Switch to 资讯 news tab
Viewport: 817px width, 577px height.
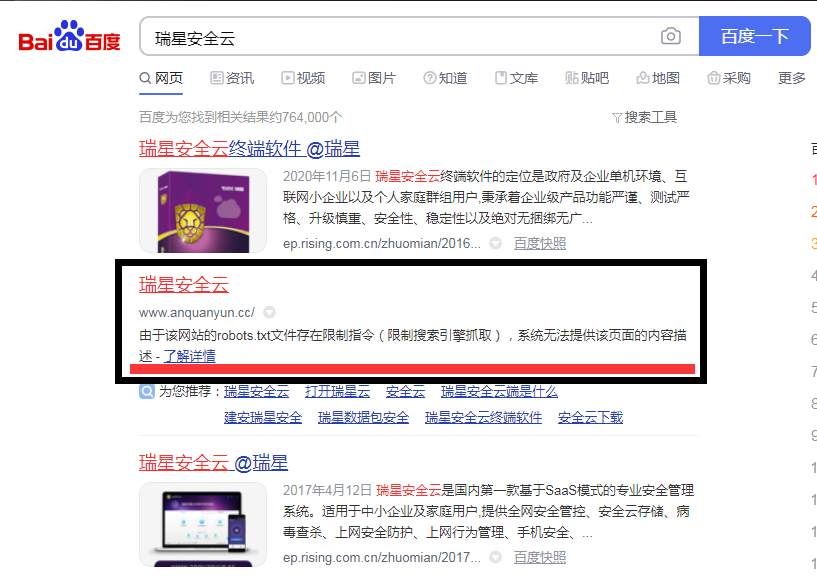click(x=232, y=78)
